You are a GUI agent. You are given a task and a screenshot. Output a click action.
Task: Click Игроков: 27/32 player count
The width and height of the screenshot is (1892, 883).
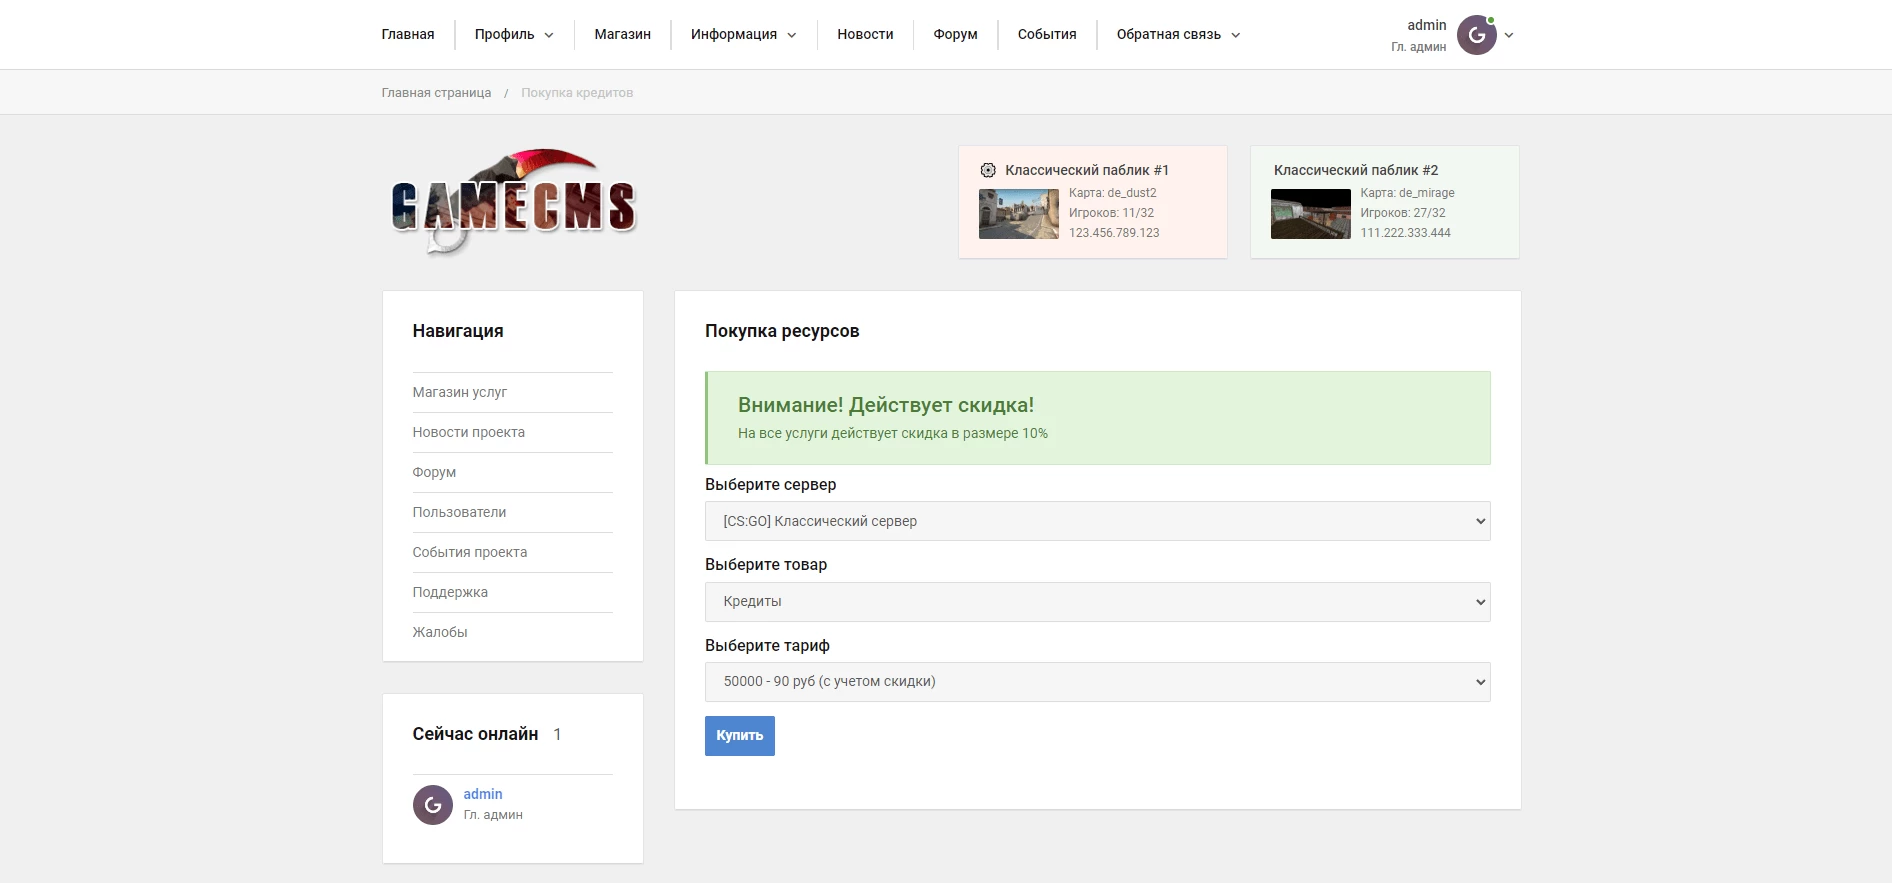point(1403,213)
